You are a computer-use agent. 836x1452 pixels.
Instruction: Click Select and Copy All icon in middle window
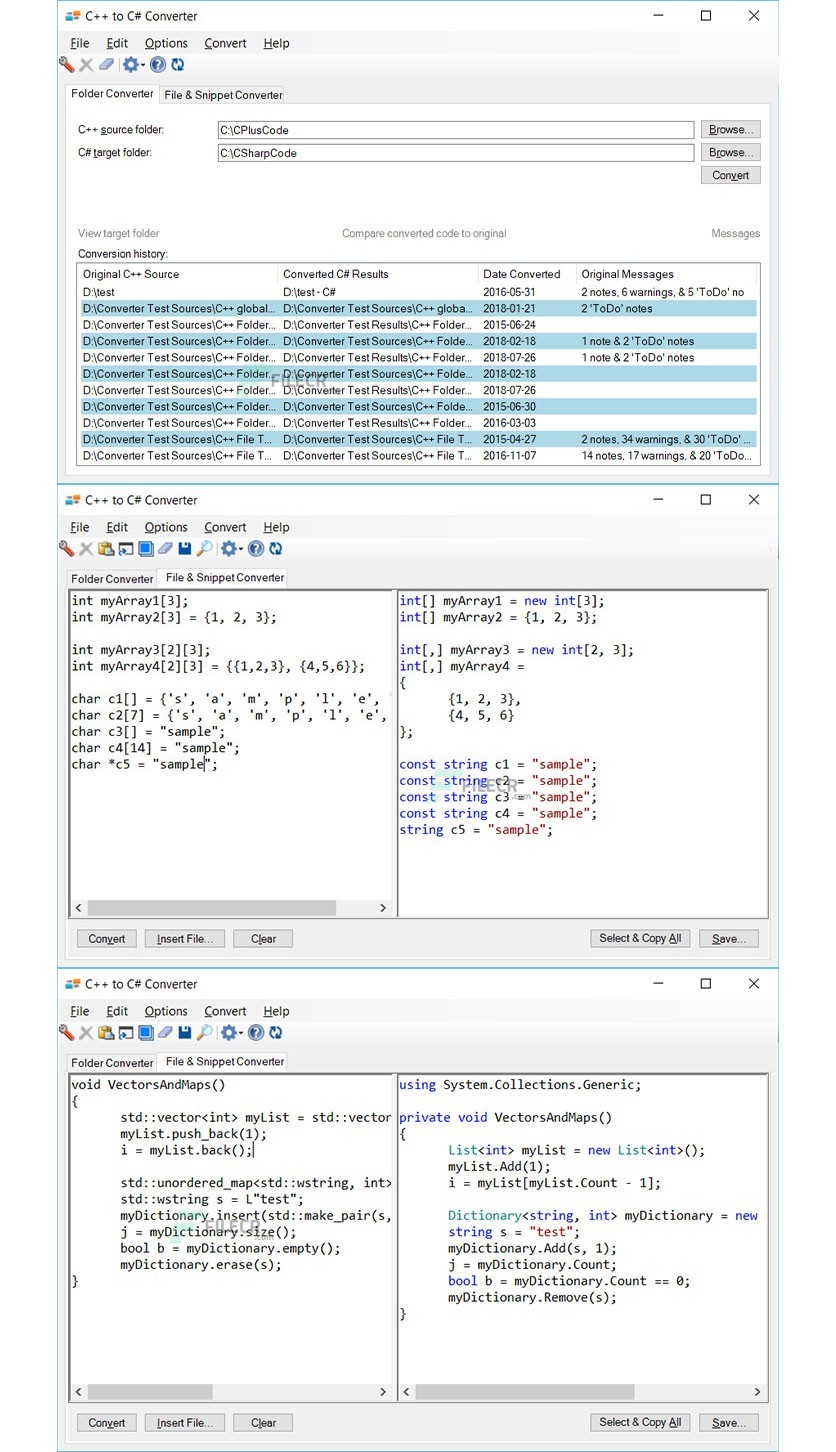(145, 549)
